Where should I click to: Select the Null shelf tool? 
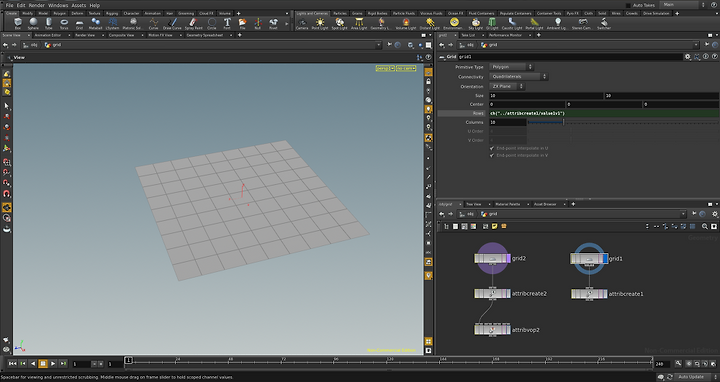[x=258, y=23]
